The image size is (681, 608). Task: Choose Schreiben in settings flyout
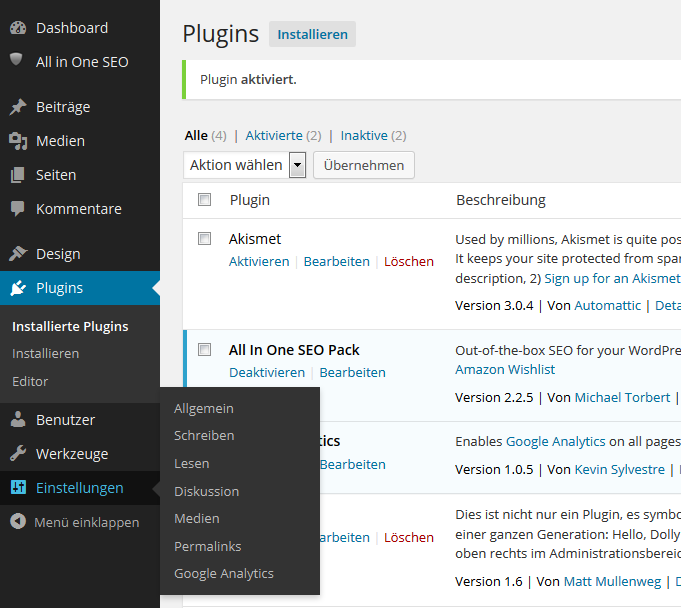pyautogui.click(x=204, y=436)
